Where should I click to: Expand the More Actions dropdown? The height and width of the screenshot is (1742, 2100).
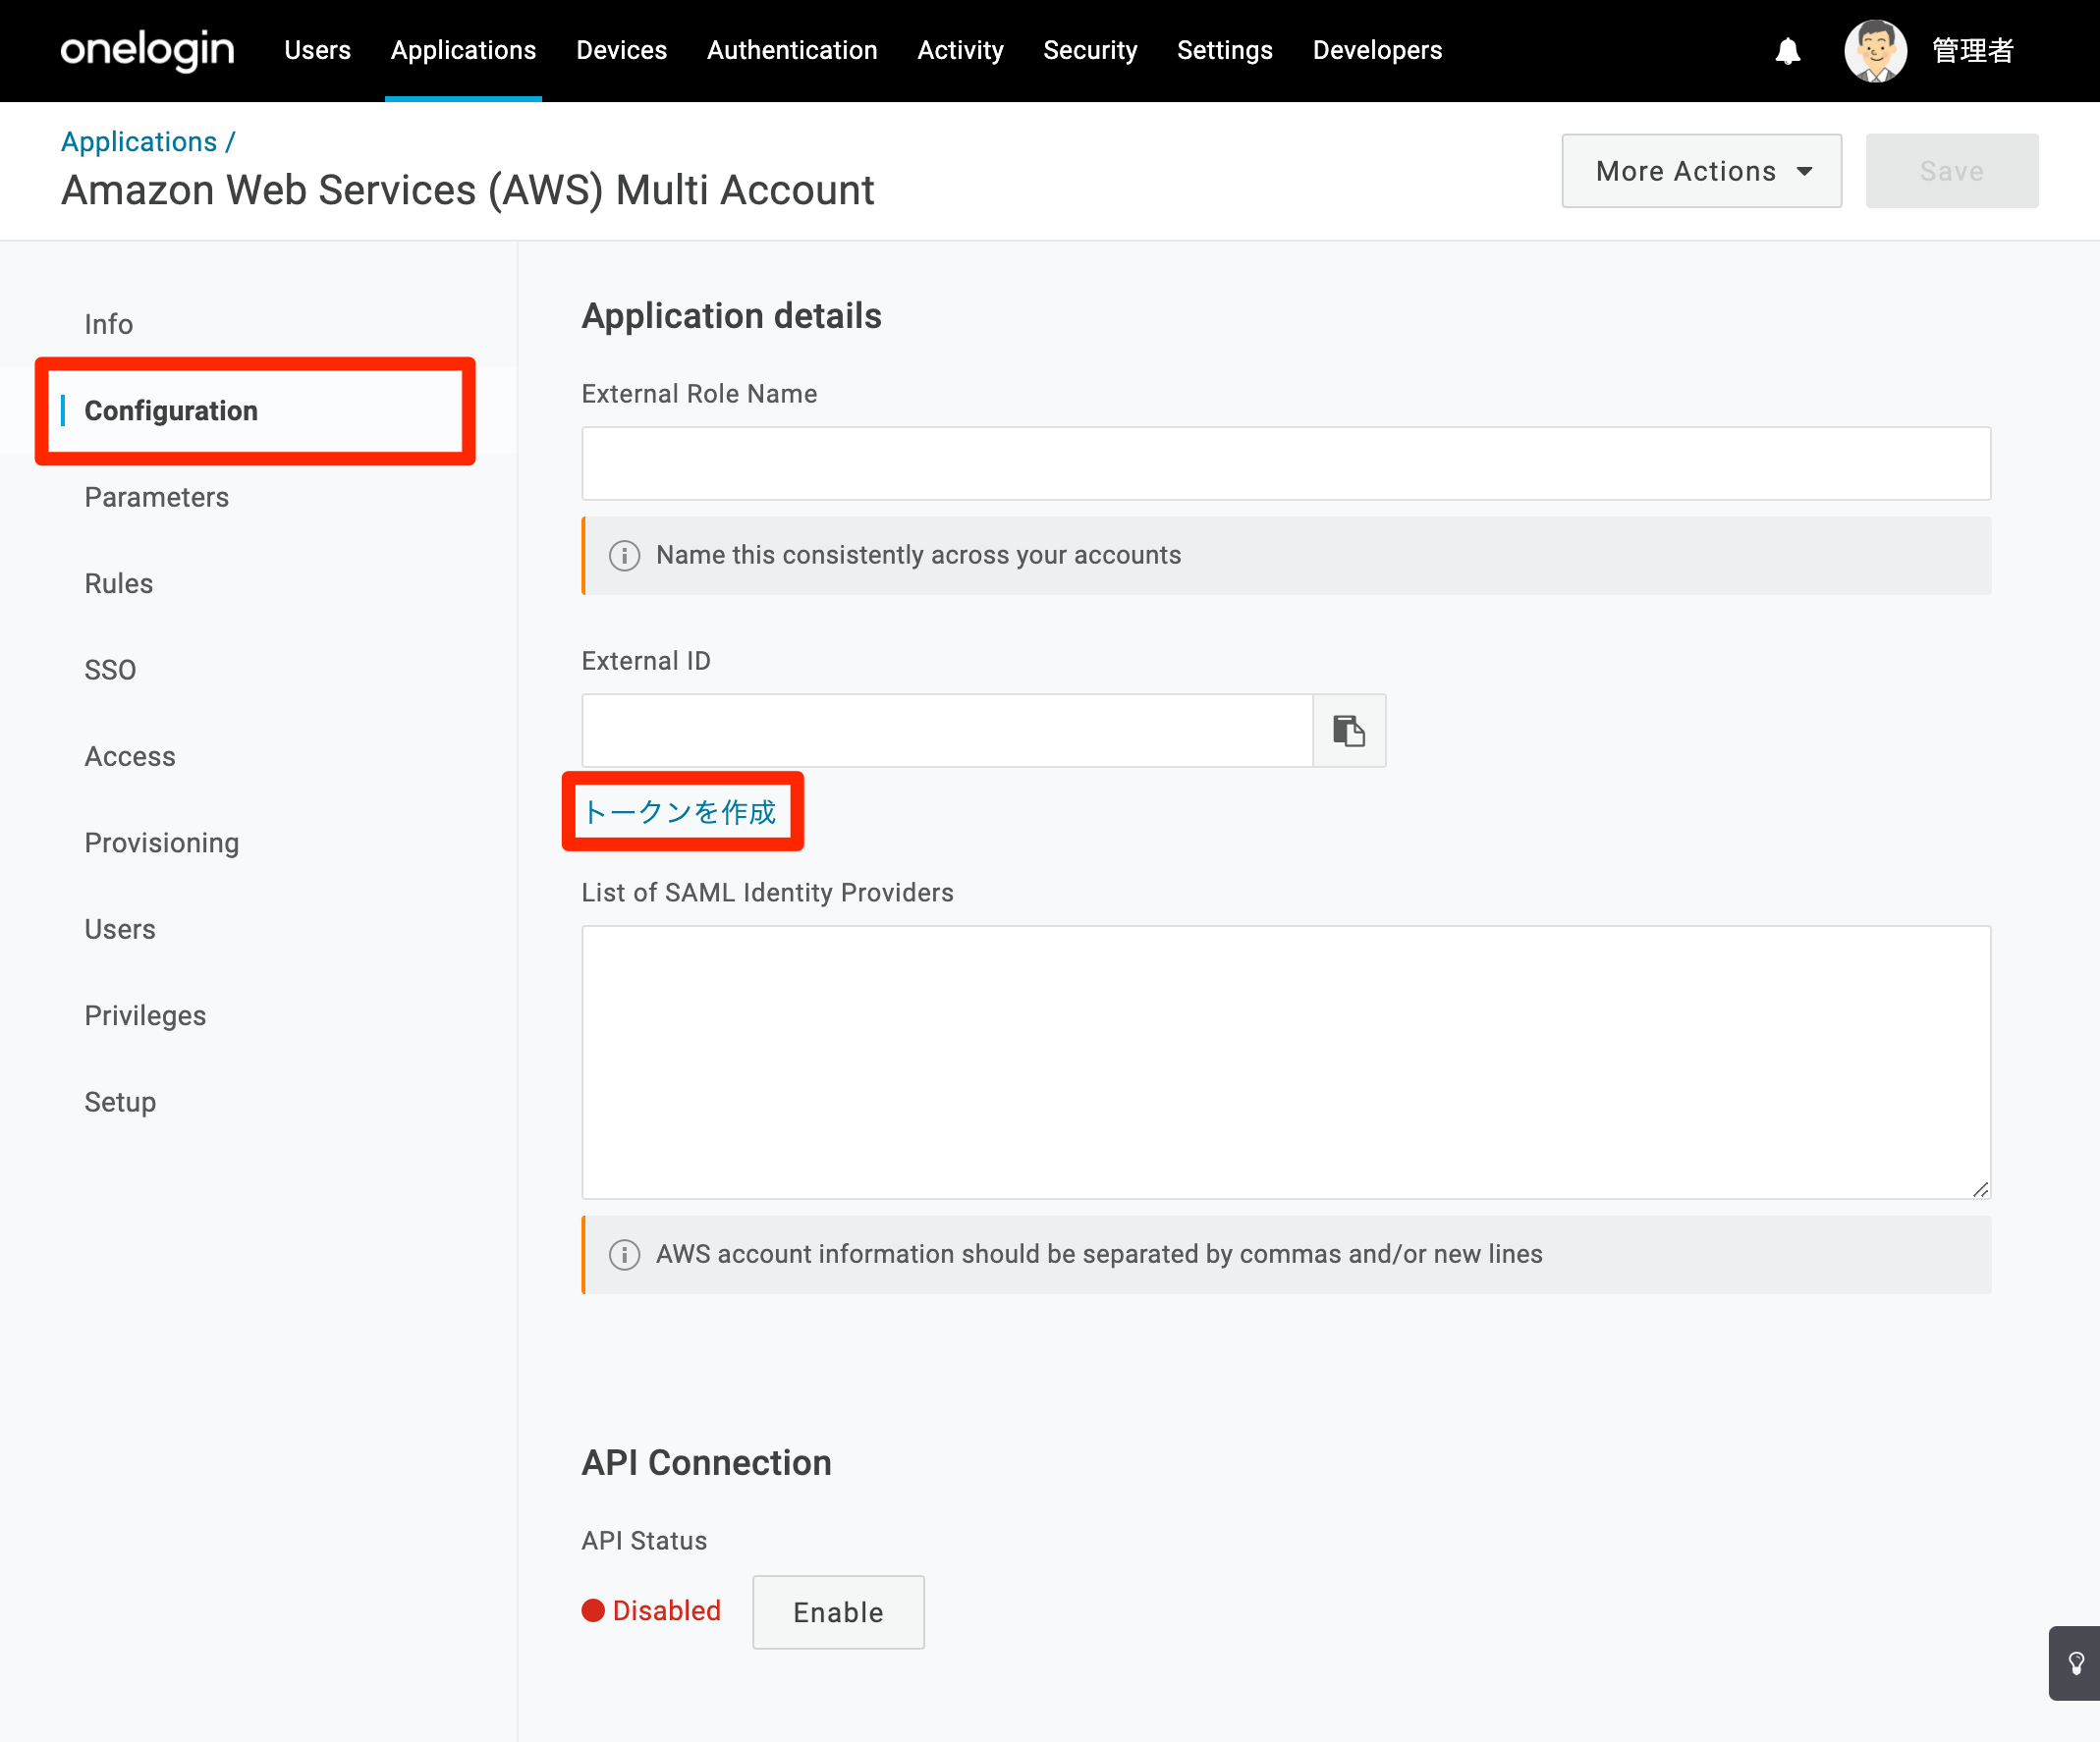1701,171
